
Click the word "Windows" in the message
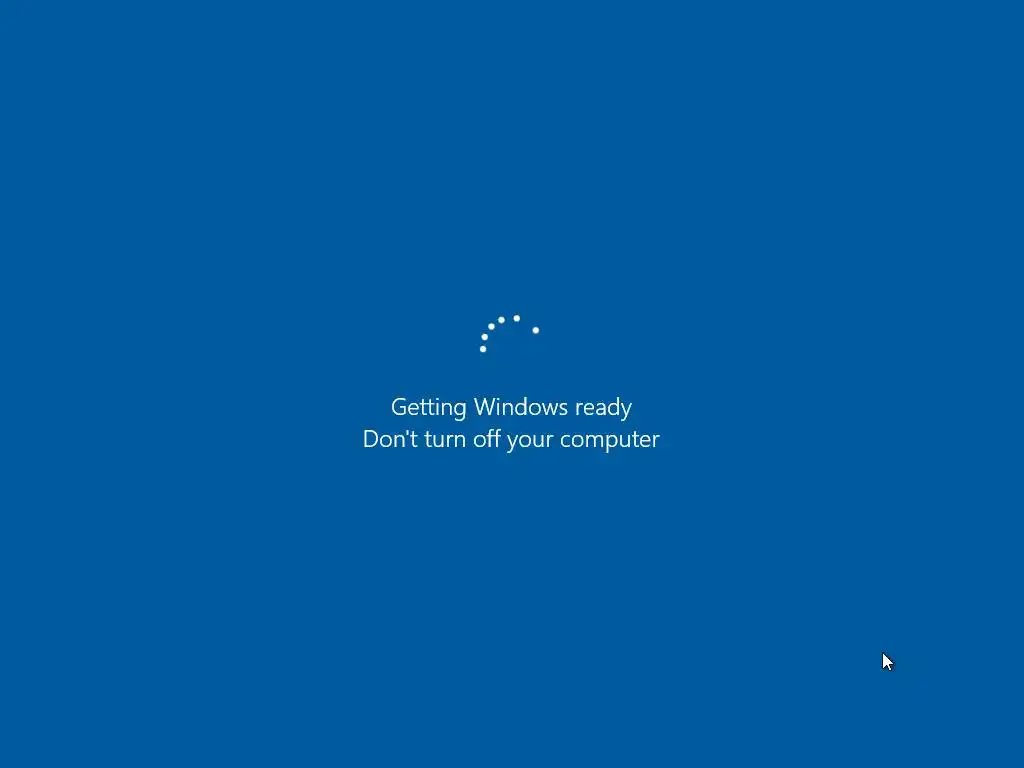coord(520,407)
